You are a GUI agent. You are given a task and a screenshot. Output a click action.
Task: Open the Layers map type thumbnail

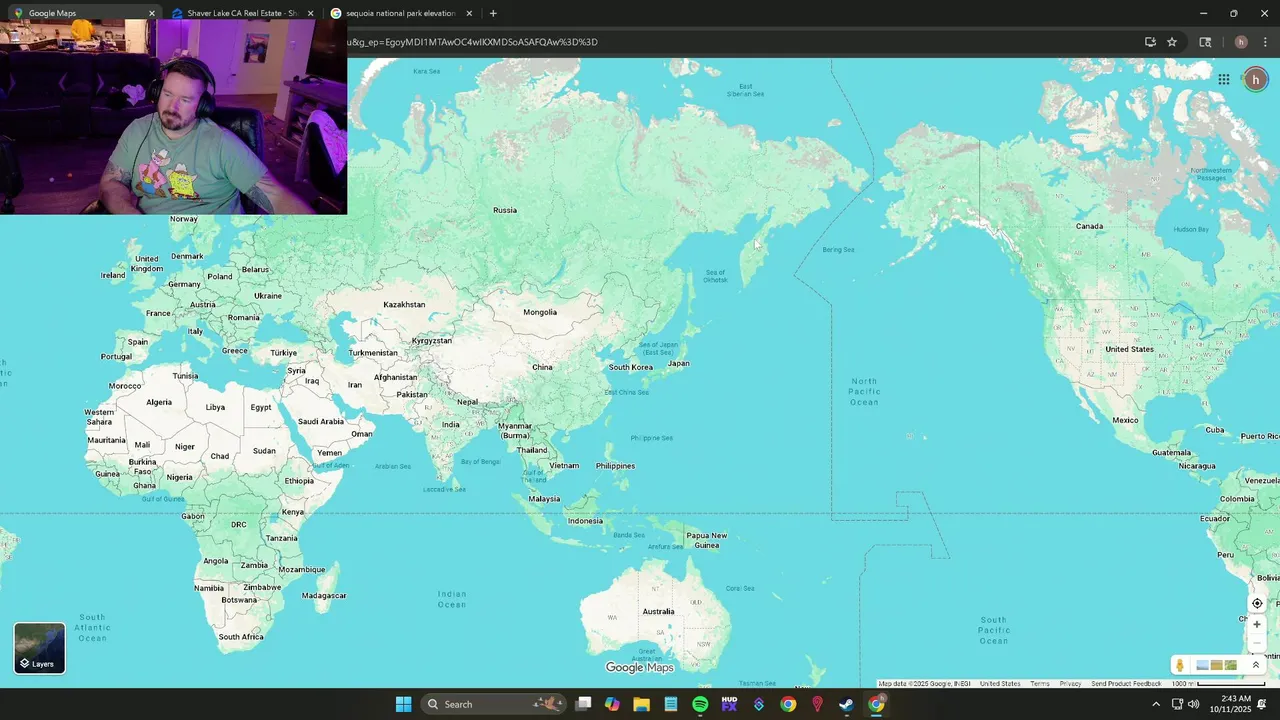click(x=40, y=648)
